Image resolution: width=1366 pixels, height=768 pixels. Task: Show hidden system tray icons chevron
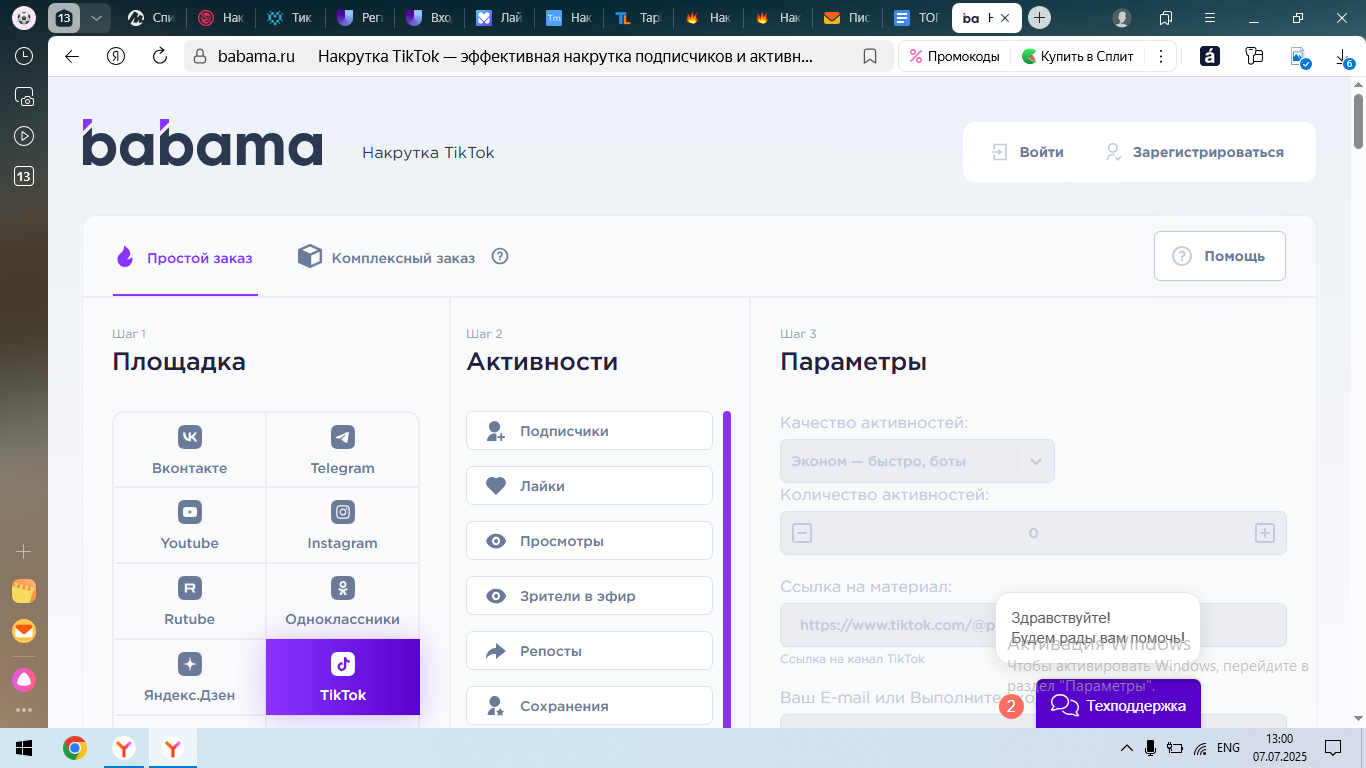pyautogui.click(x=1127, y=747)
